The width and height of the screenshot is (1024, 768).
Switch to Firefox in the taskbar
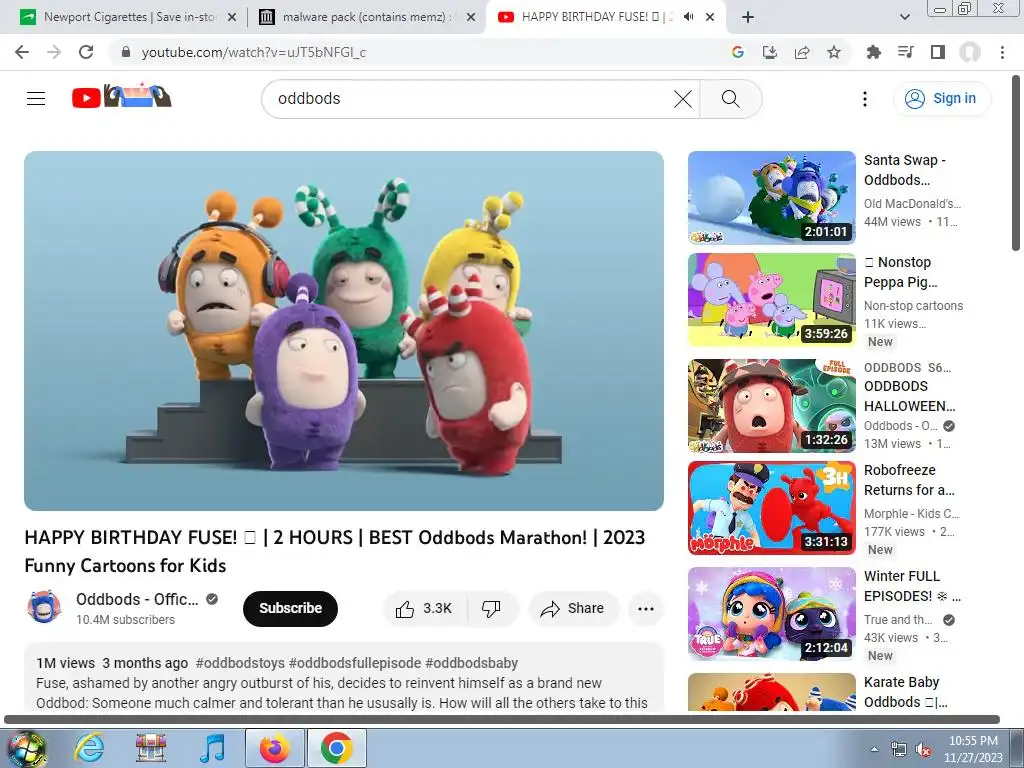[274, 748]
